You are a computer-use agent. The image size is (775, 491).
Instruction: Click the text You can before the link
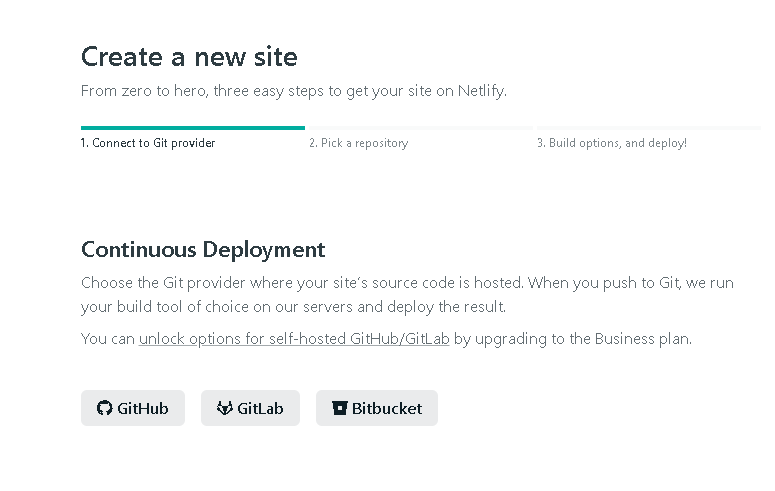(108, 339)
